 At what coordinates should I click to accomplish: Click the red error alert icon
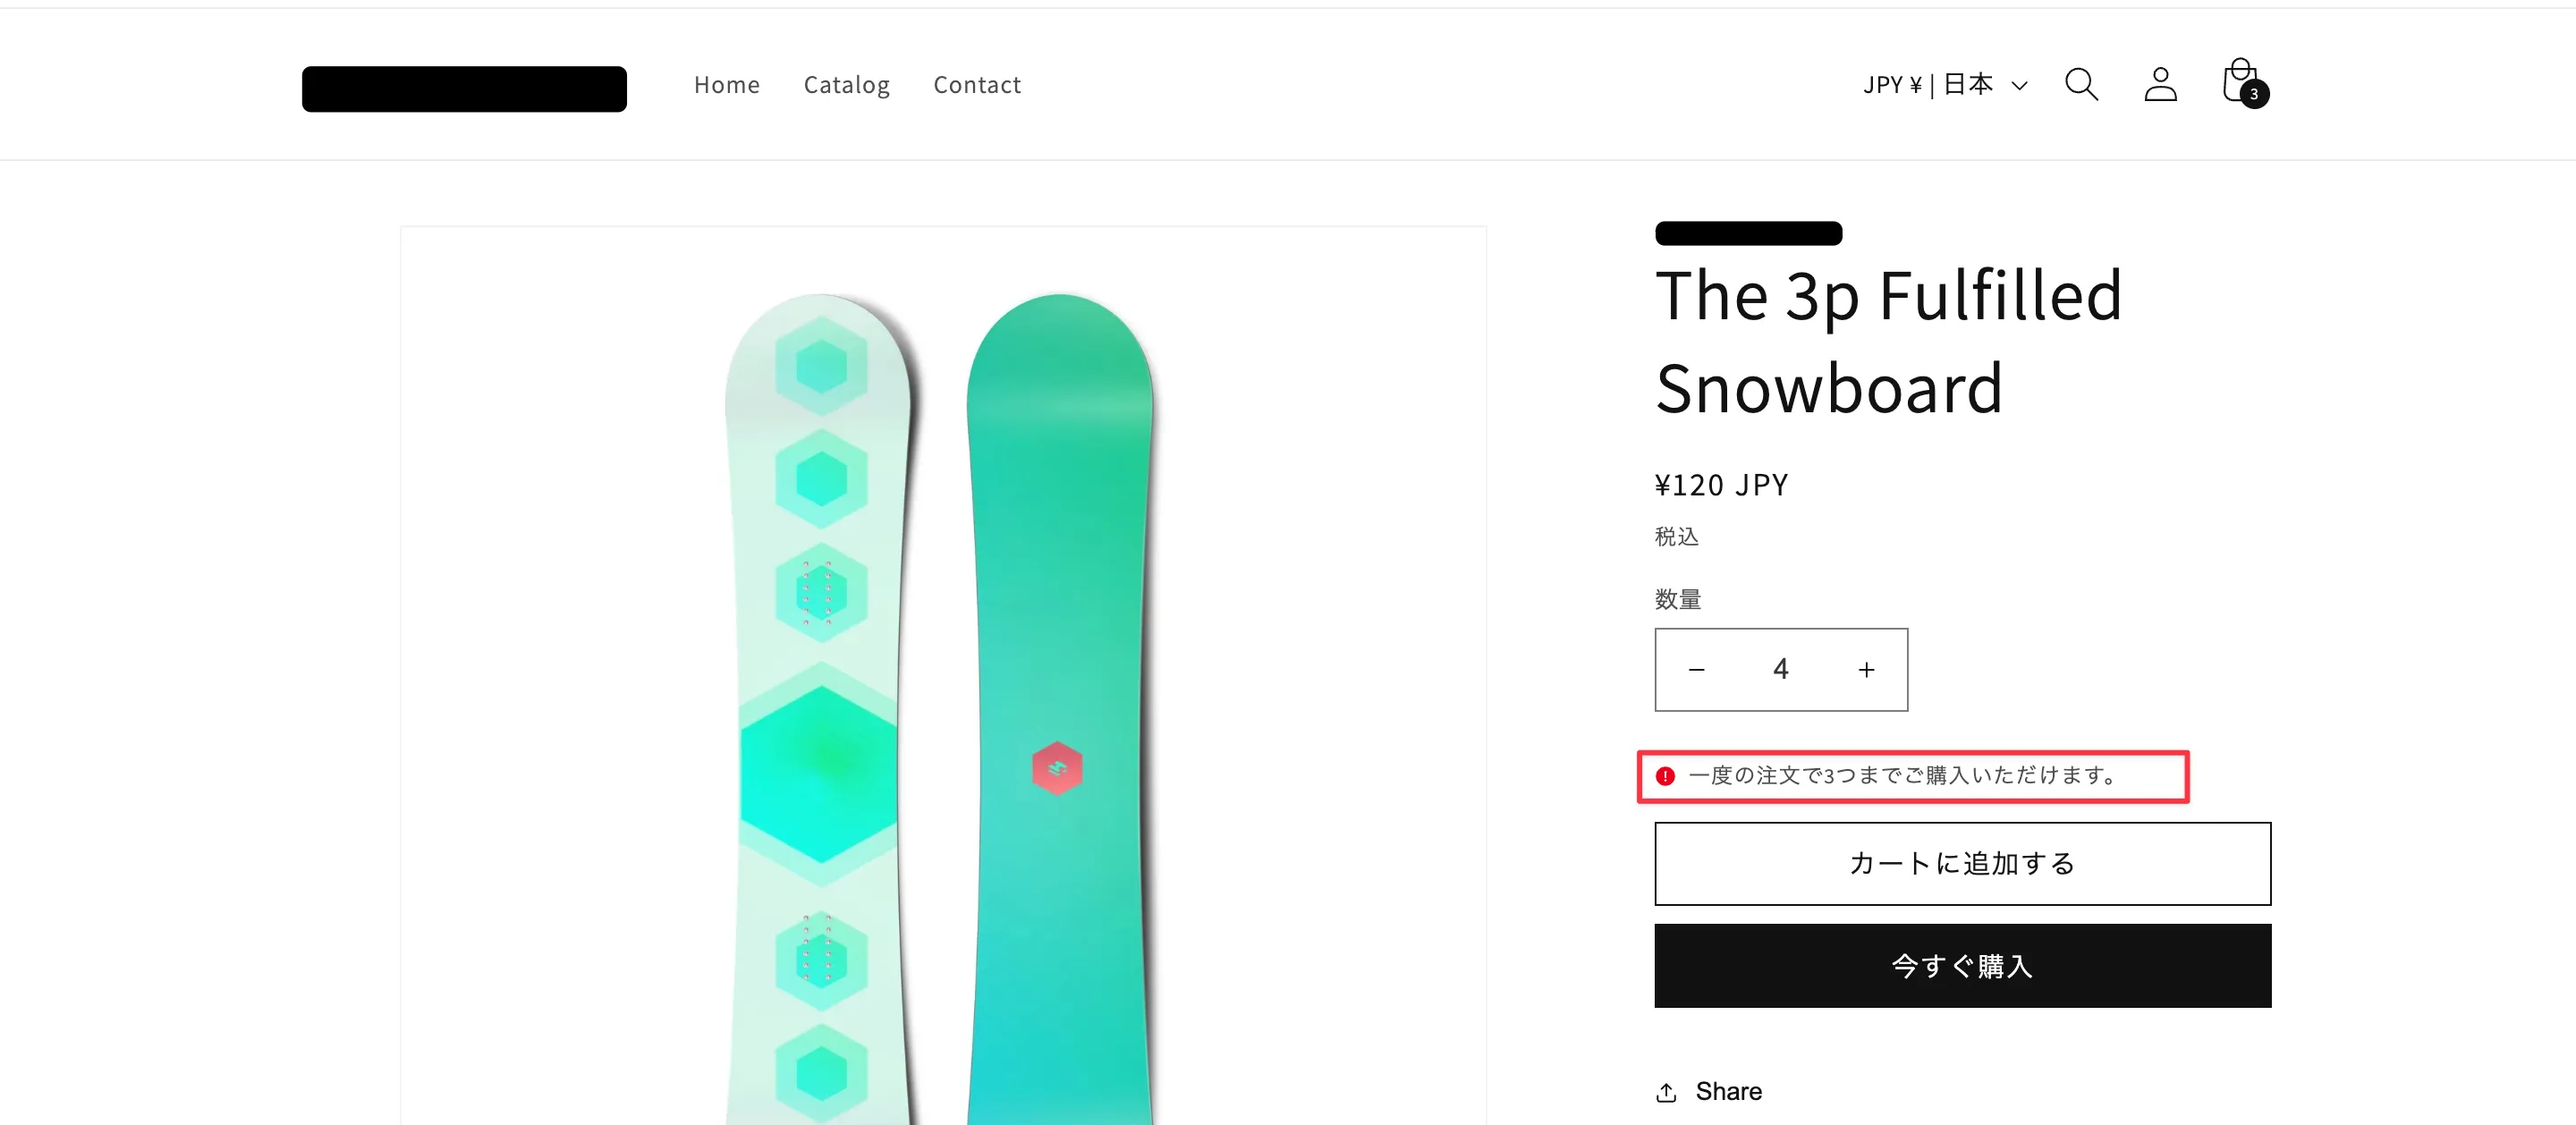tap(1665, 776)
